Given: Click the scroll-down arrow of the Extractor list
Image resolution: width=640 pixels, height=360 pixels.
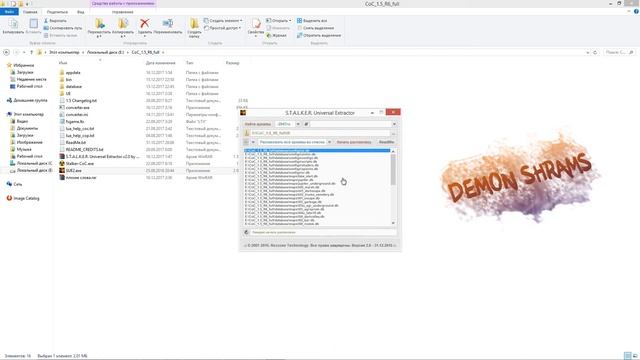Looking at the screenshot, I should 393,223.
